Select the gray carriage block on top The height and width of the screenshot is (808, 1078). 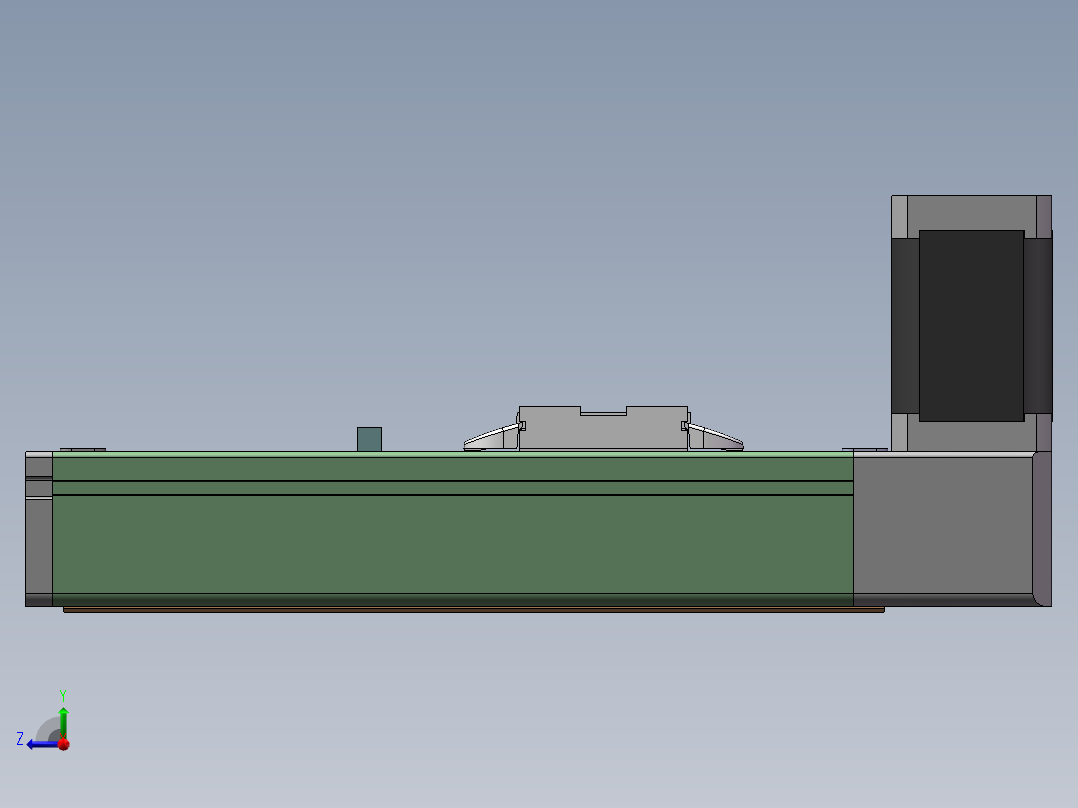click(603, 428)
